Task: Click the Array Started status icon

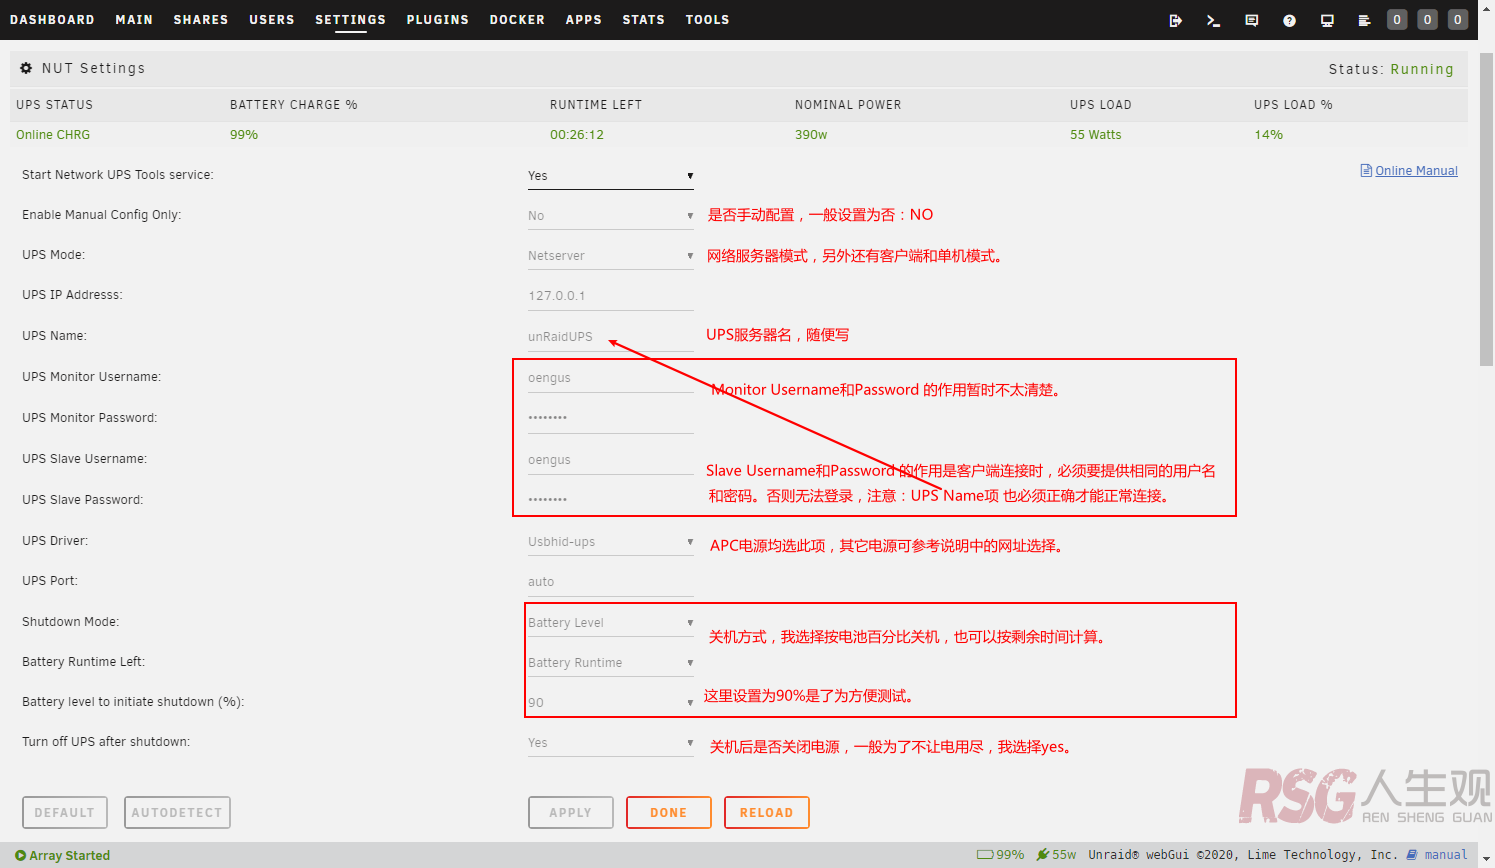Action: click(21, 856)
